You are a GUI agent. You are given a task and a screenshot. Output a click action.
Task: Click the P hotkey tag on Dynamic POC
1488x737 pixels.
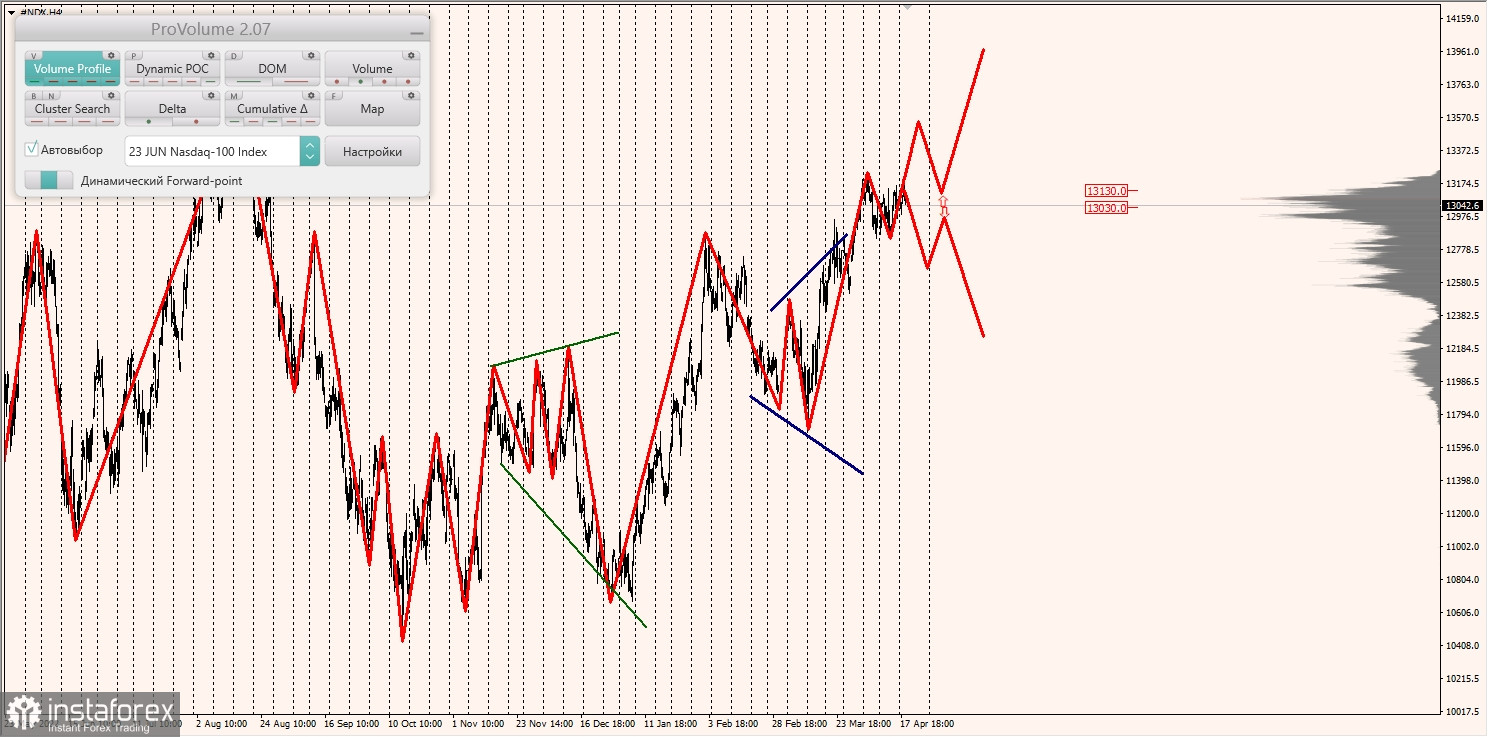134,56
